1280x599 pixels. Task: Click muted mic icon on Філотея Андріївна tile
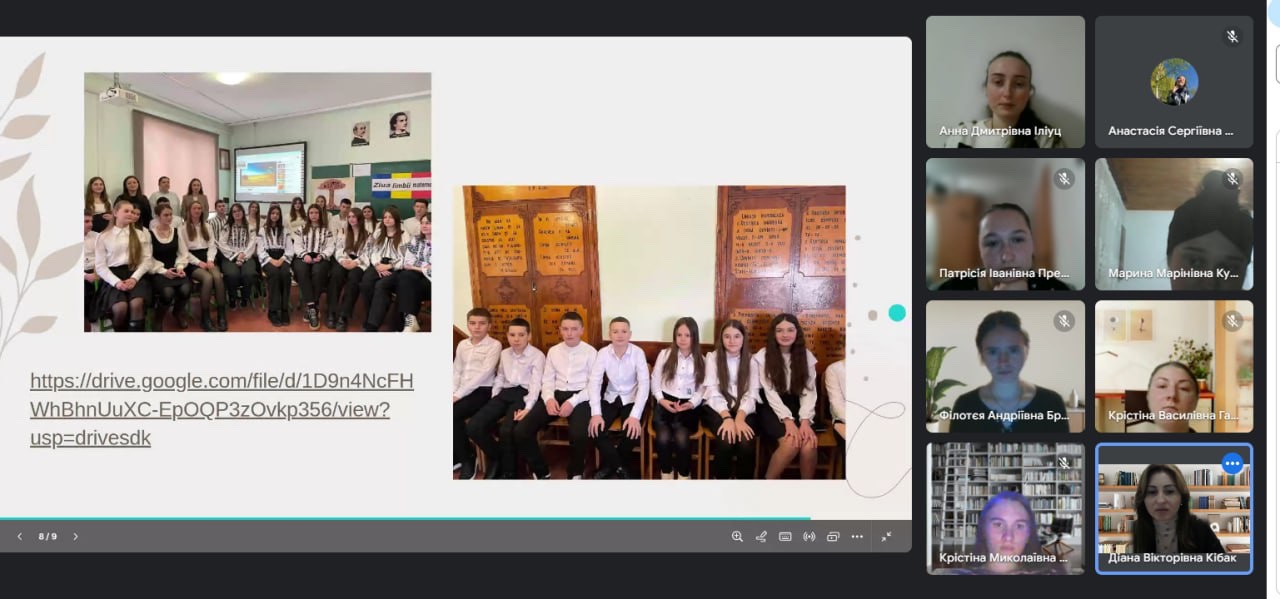(x=1064, y=321)
